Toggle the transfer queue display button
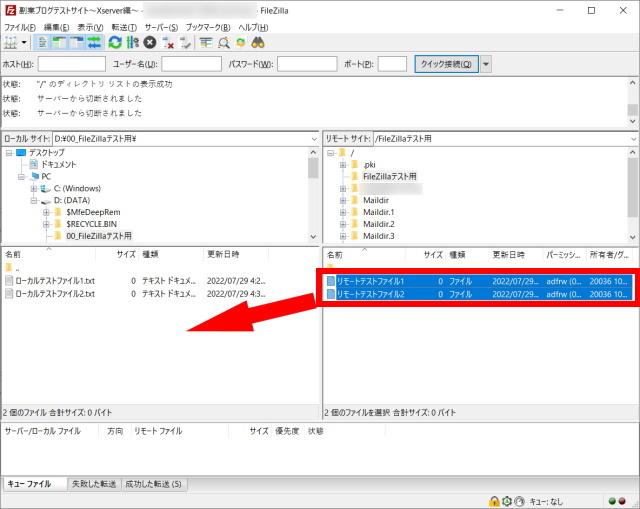 [x=95, y=42]
